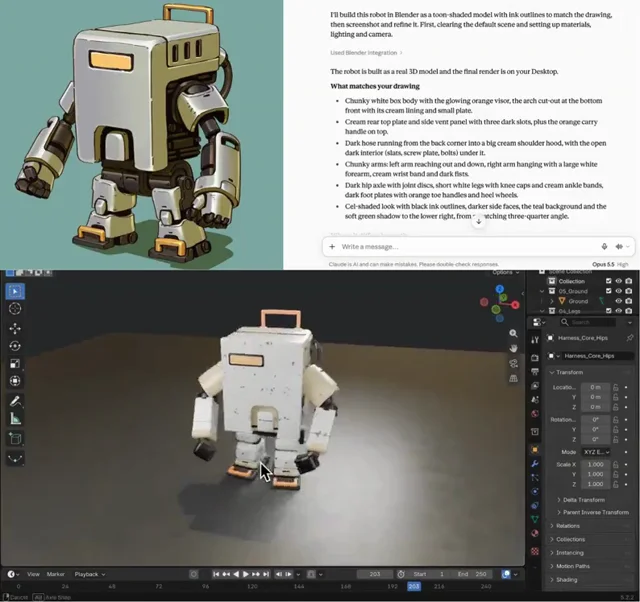
Task: Pick the Rotate tool in the viewport toolbar
Action: pyautogui.click(x=15, y=346)
